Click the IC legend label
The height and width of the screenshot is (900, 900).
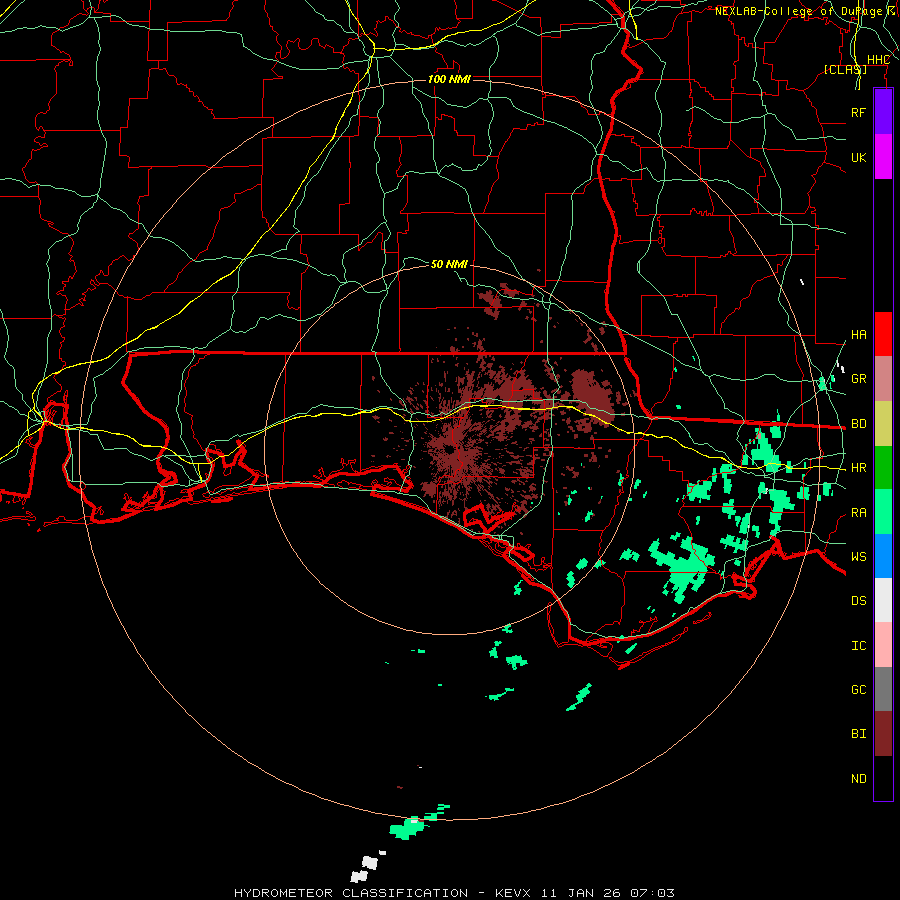(x=859, y=646)
